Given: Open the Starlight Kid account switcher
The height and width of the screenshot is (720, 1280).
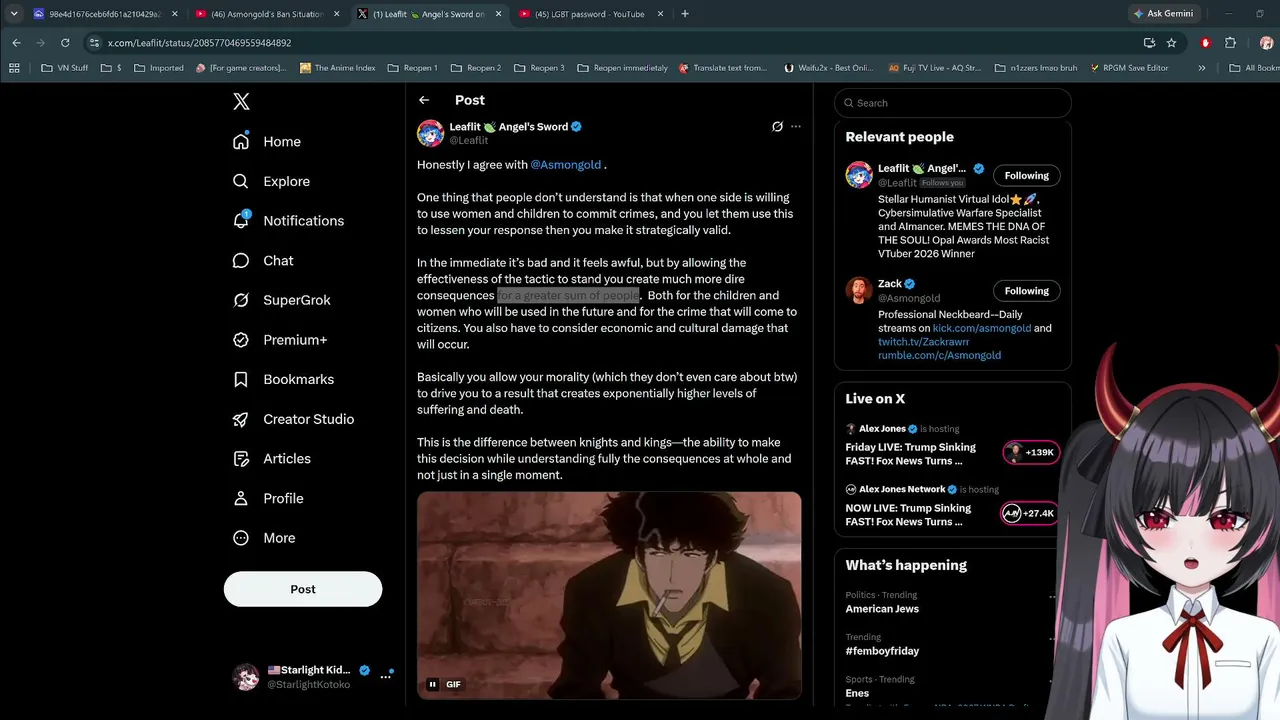Looking at the screenshot, I should 312,677.
